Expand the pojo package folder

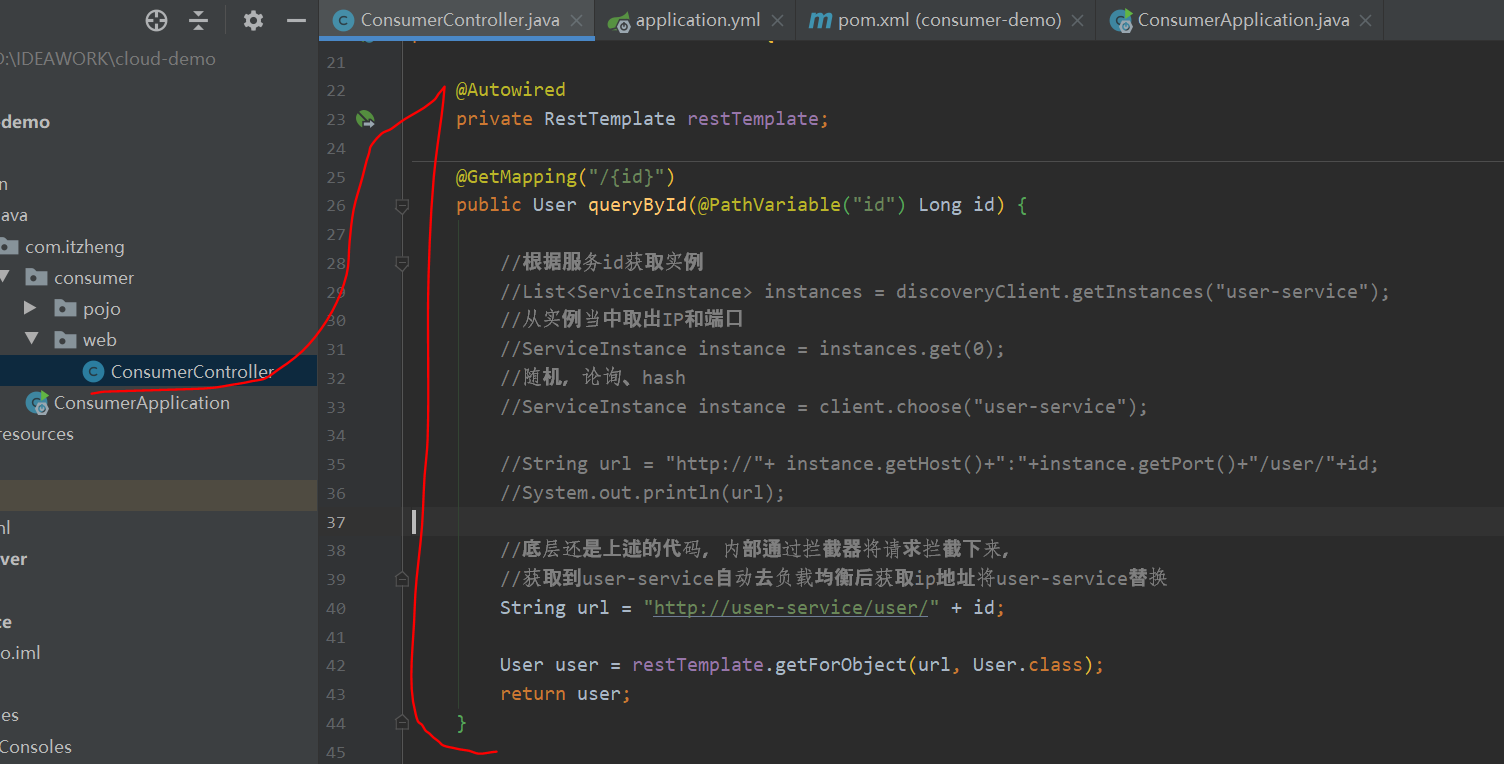[30, 308]
